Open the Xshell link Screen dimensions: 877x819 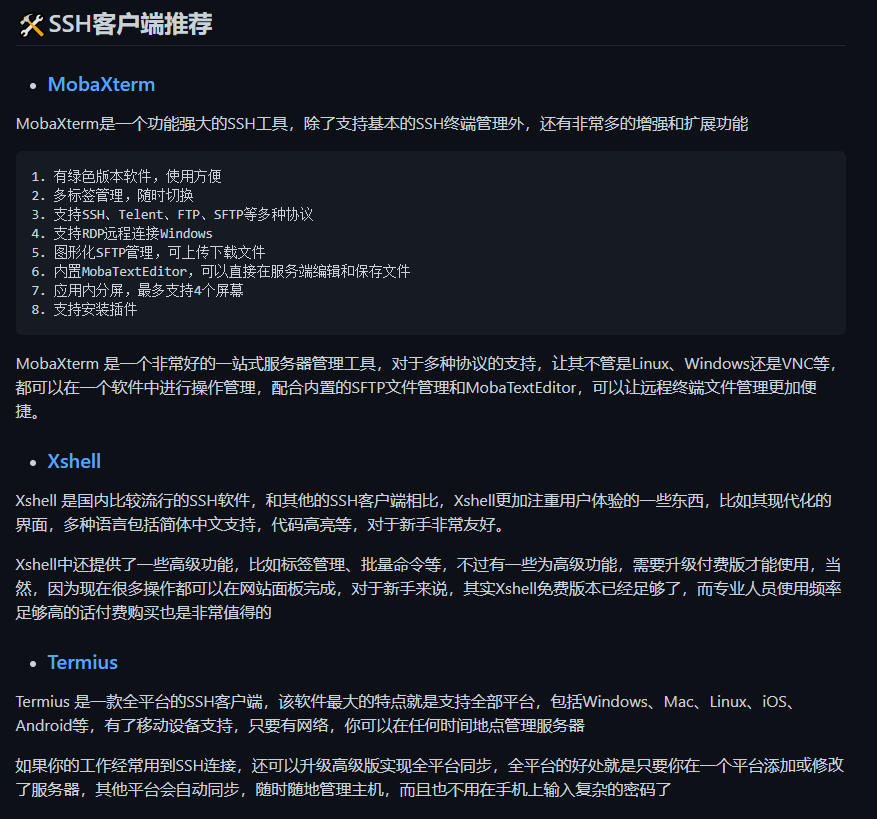[74, 462]
